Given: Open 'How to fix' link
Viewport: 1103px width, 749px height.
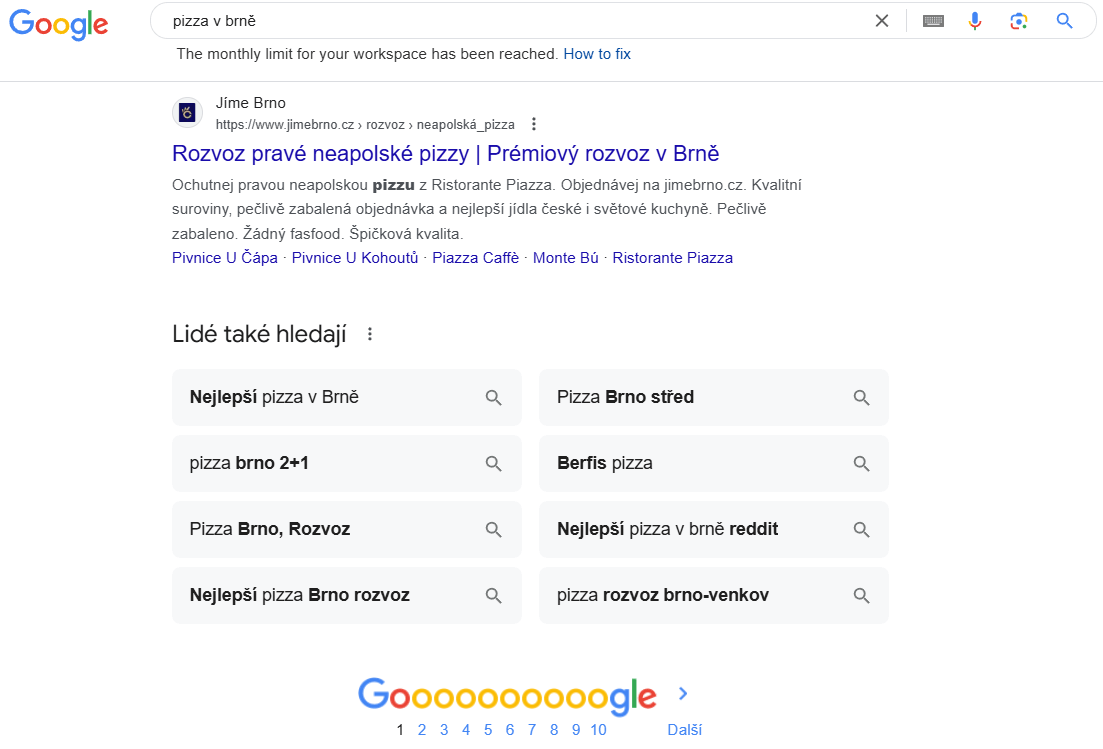Looking at the screenshot, I should tap(597, 54).
